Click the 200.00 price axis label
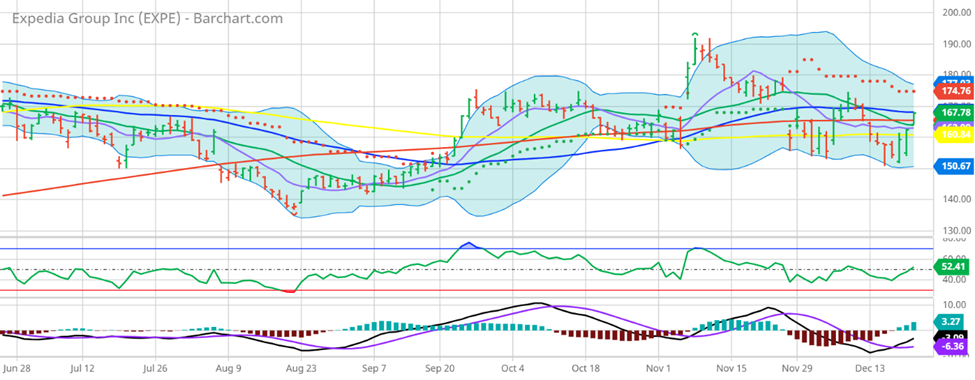The width and height of the screenshot is (975, 380). pyautogui.click(x=956, y=12)
